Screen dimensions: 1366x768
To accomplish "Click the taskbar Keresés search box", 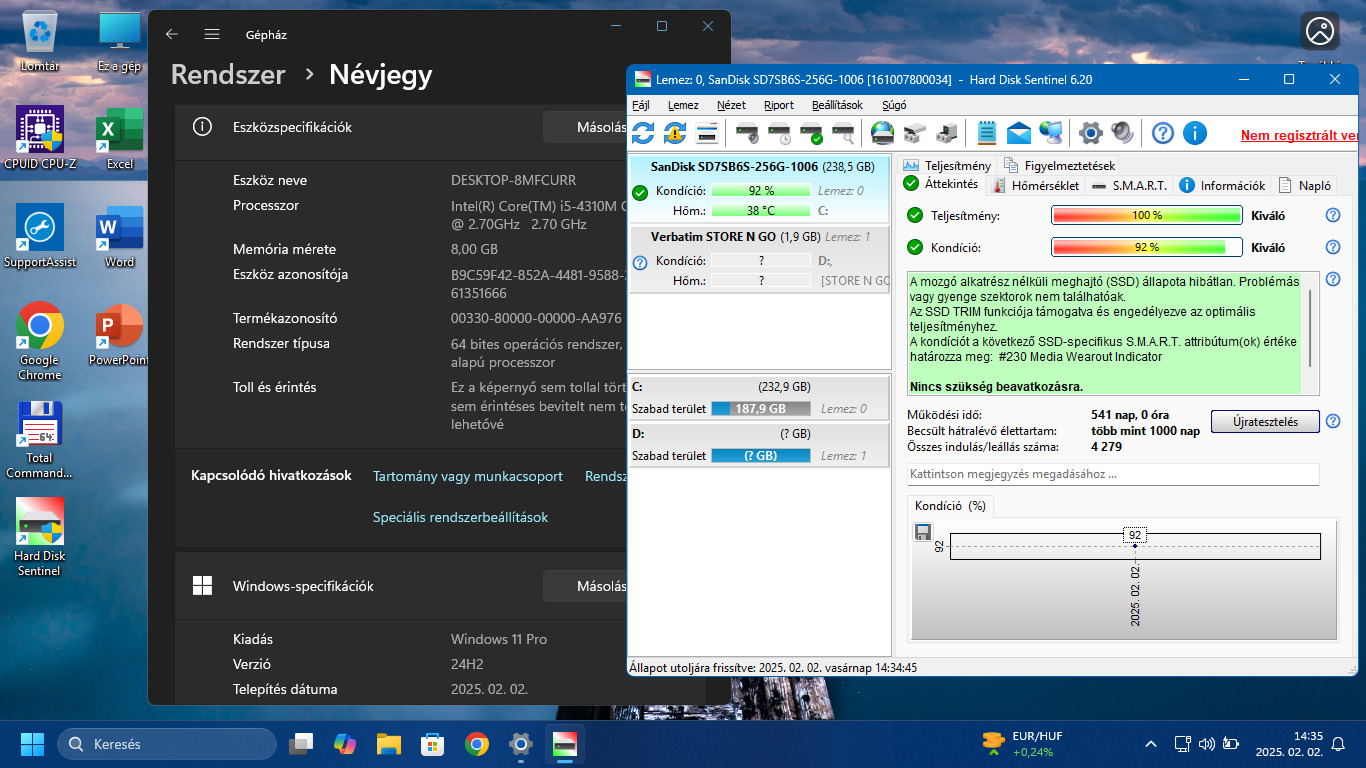I will tap(166, 744).
